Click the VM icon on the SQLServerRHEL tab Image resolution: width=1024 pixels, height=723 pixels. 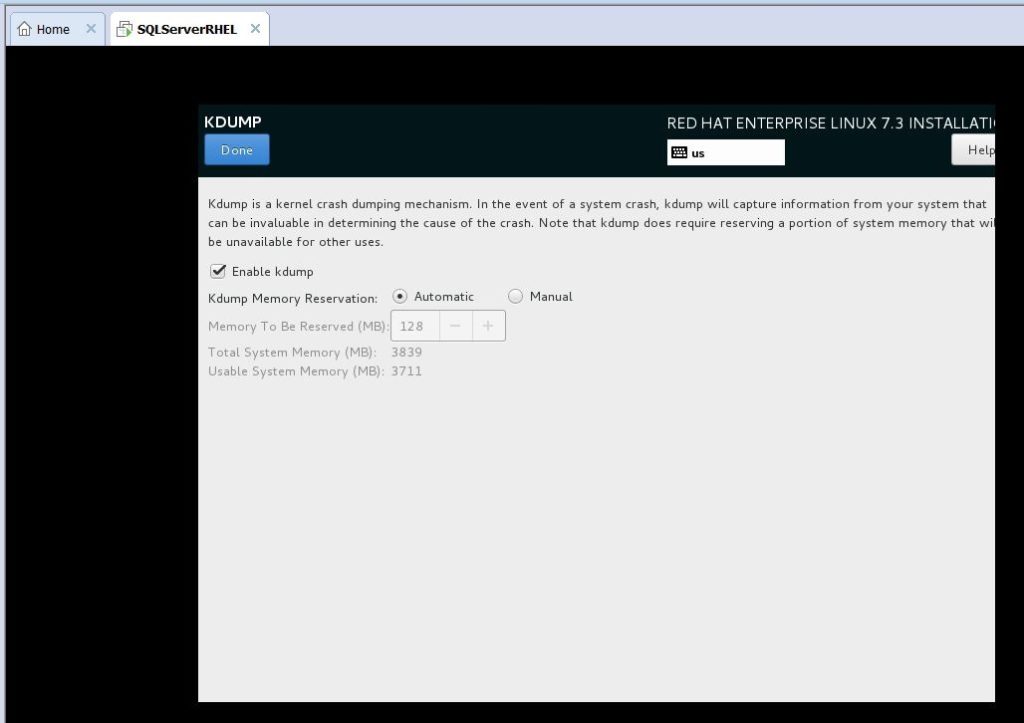124,29
